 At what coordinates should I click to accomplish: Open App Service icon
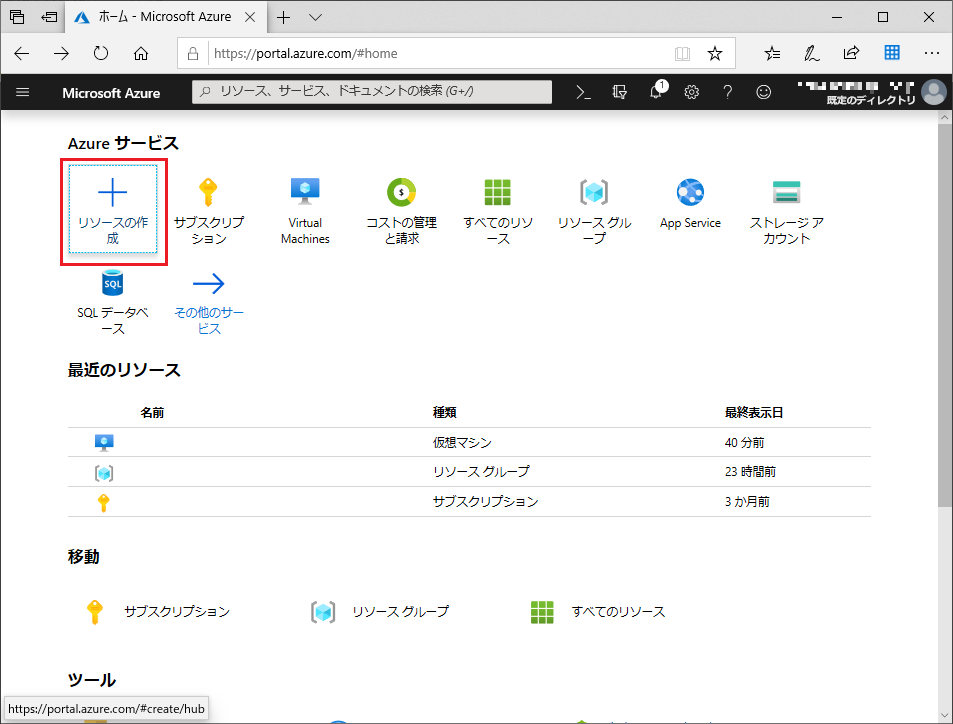(x=690, y=193)
